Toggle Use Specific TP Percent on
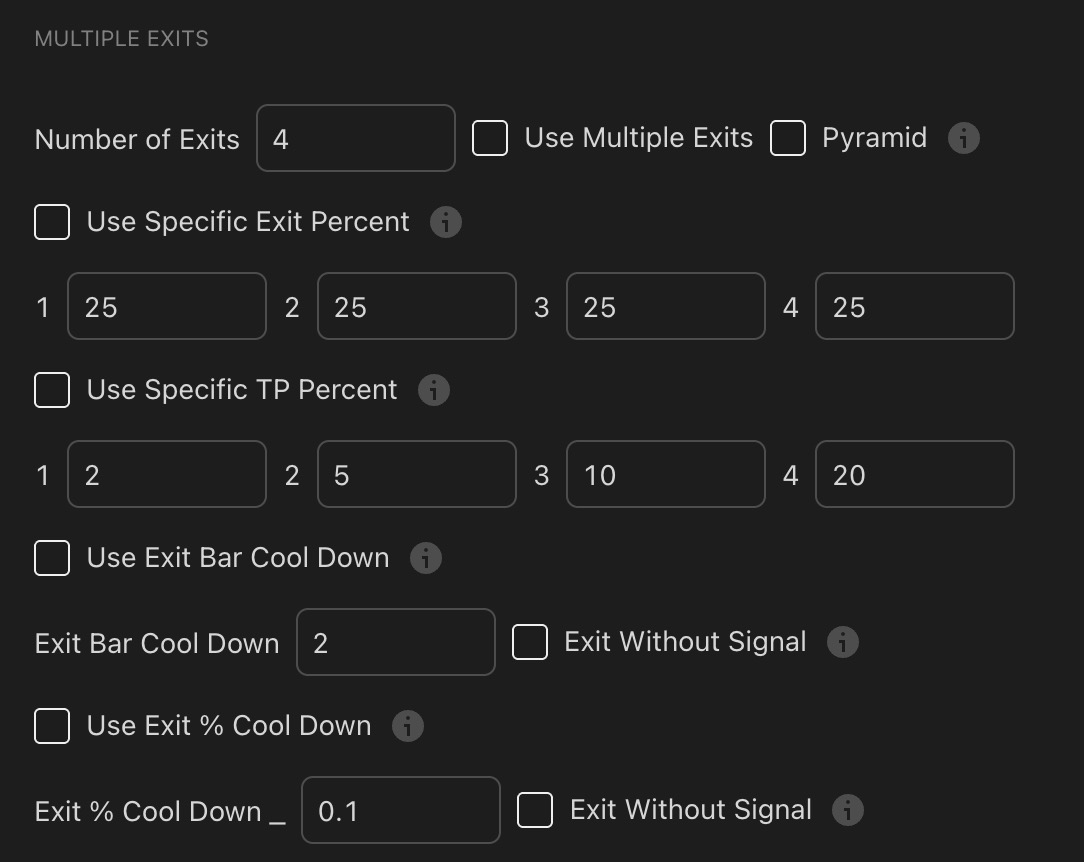The image size is (1084, 862). pos(51,390)
